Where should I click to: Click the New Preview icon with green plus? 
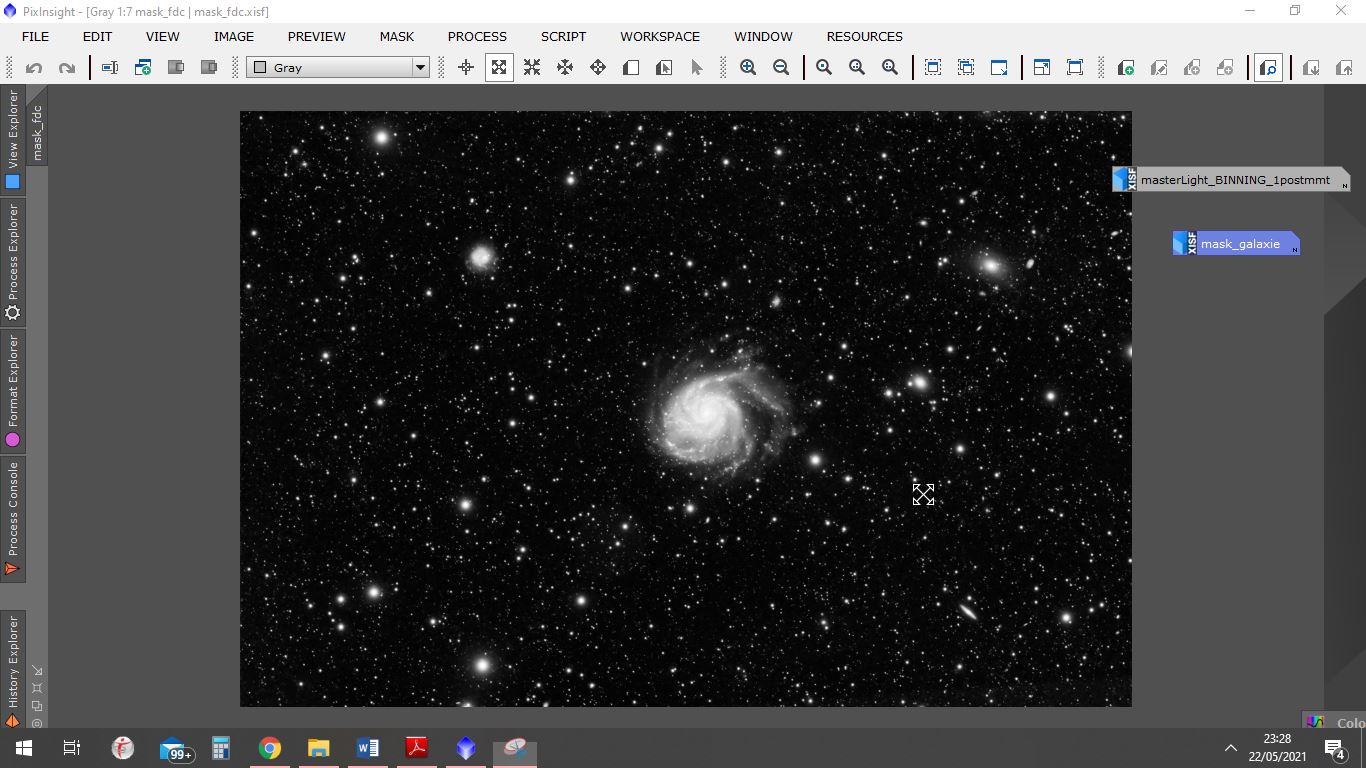coord(1125,68)
